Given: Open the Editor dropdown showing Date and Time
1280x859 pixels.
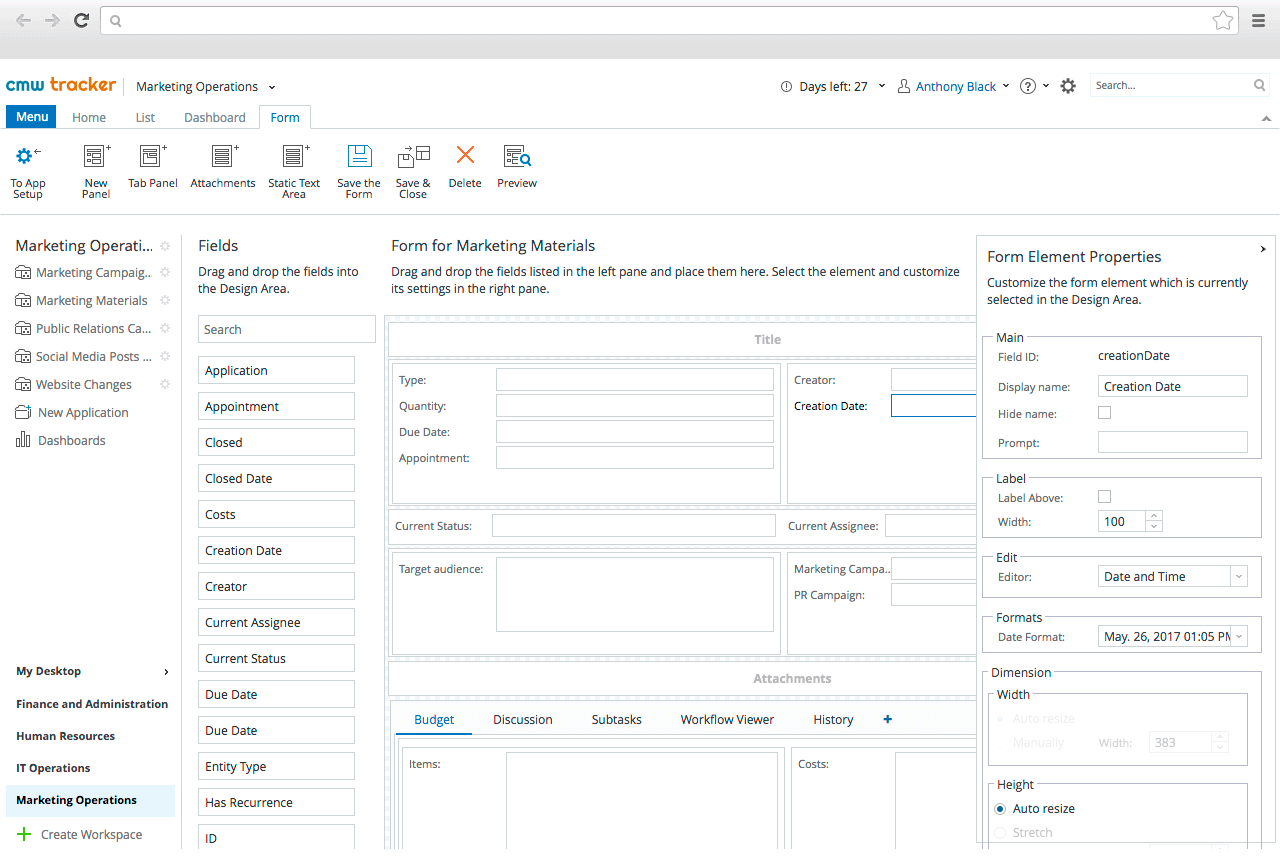Looking at the screenshot, I should click(1238, 575).
